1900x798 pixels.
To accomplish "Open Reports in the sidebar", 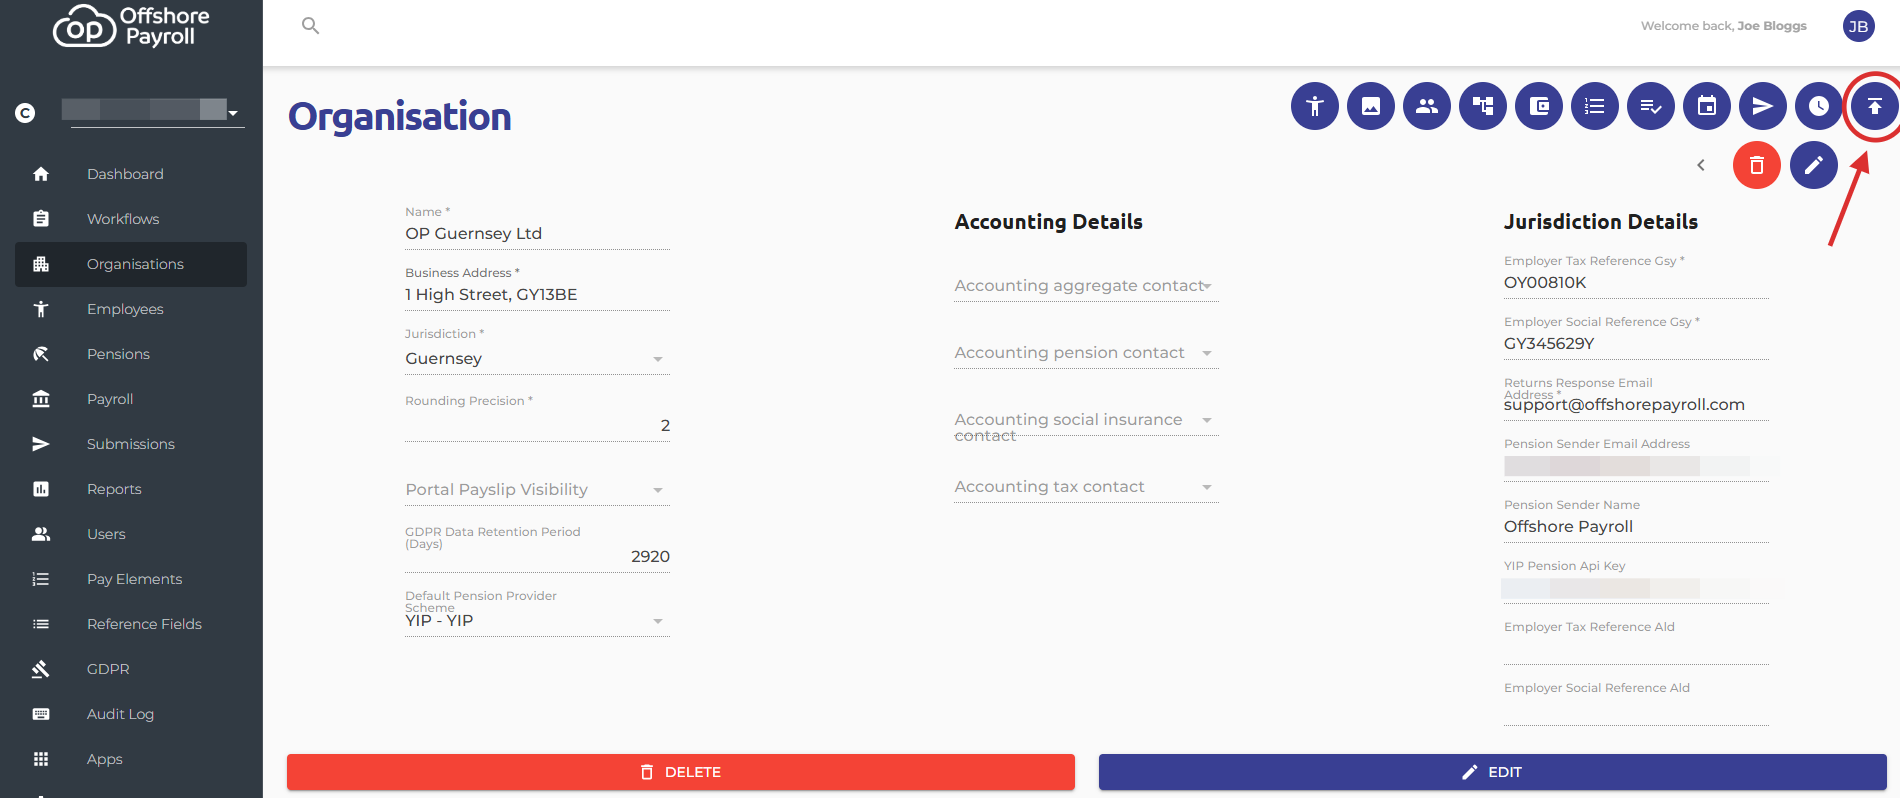I will pyautogui.click(x=131, y=489).
